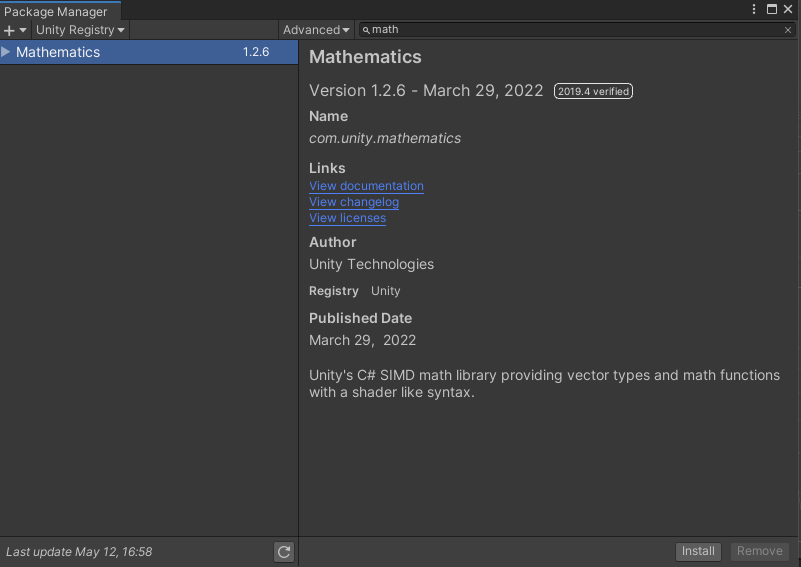Open the View licenses link
The image size is (801, 567).
[347, 218]
